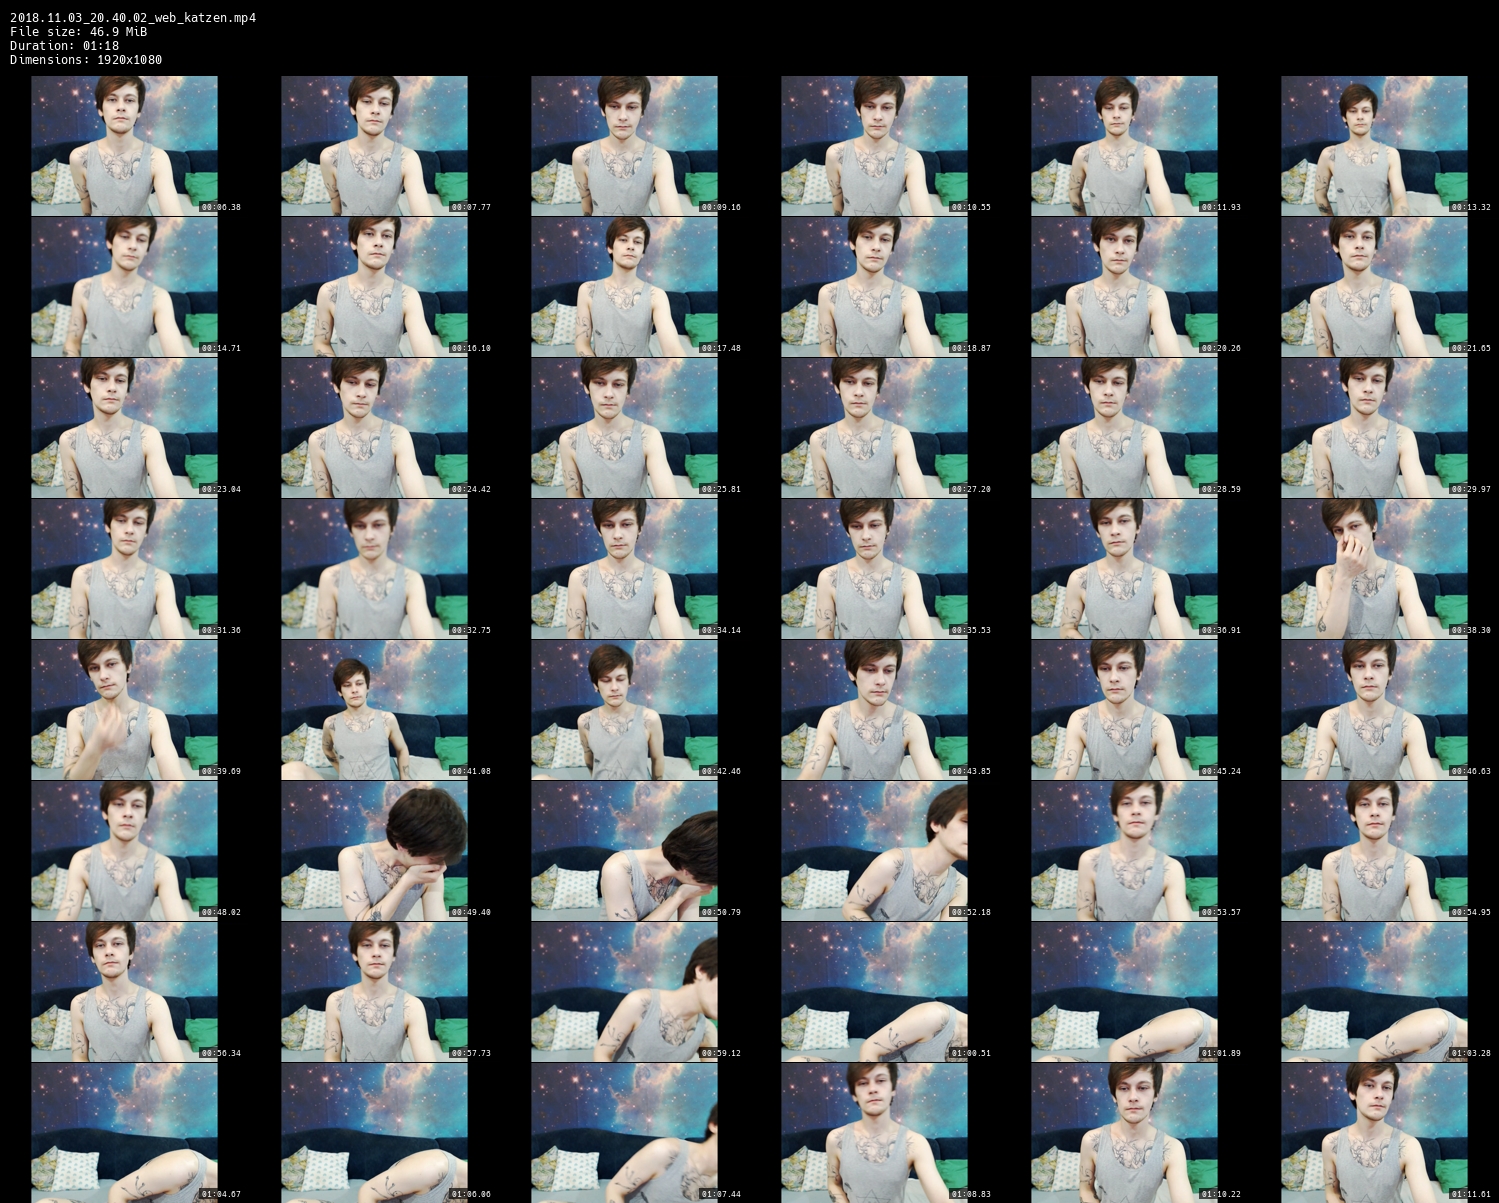This screenshot has height=1203, width=1499.
Task: Select the thumbnail stamped 00:31.36
Action: 124,569
